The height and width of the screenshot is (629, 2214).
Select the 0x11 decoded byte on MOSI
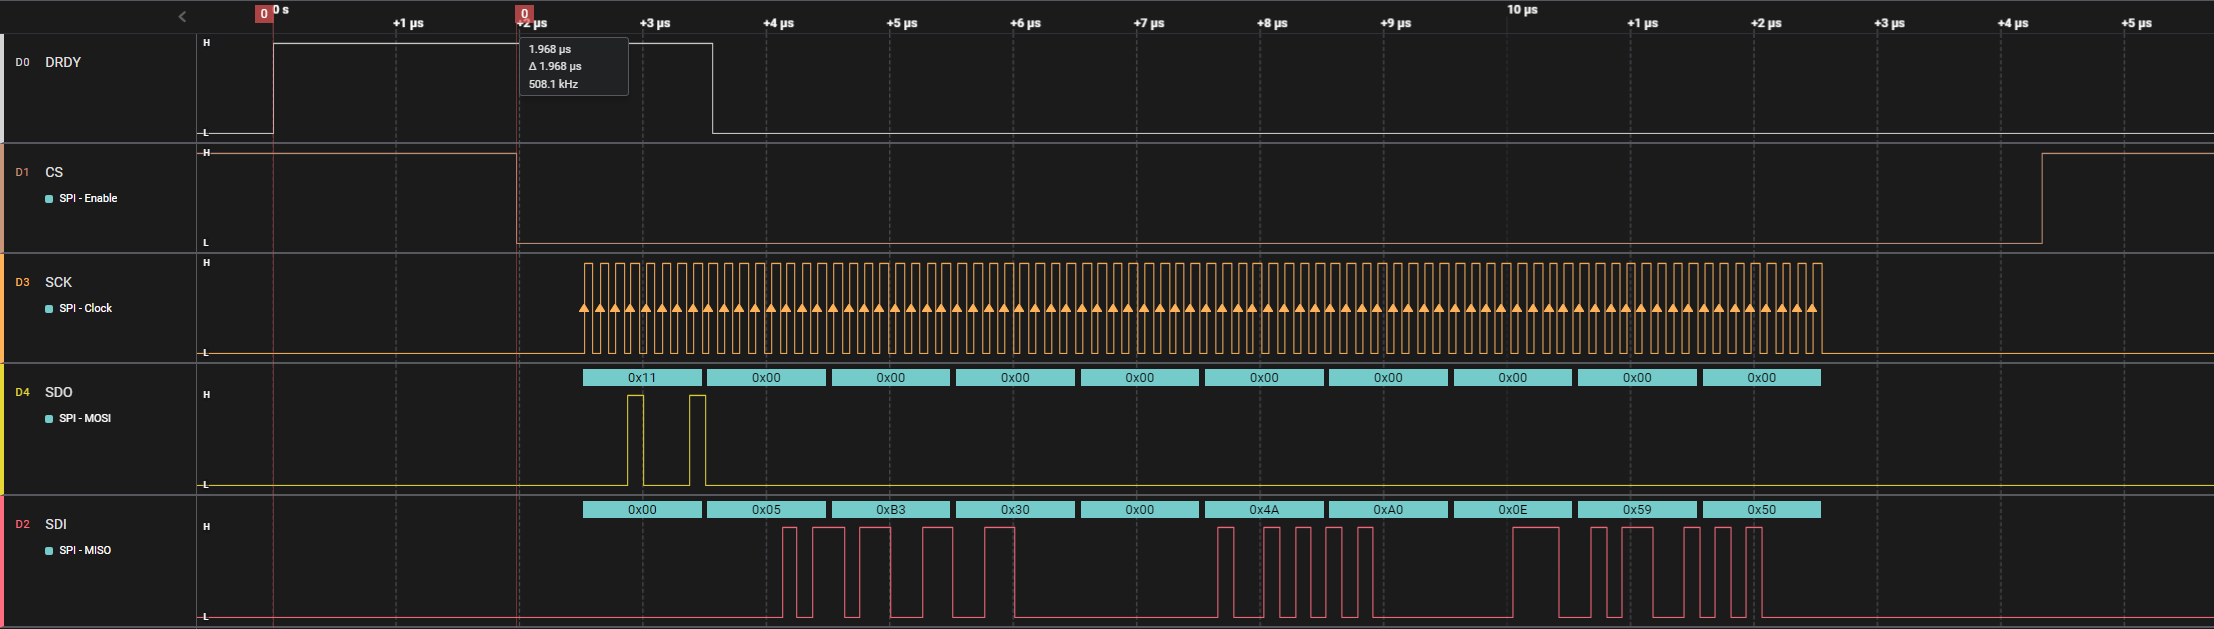click(x=642, y=378)
